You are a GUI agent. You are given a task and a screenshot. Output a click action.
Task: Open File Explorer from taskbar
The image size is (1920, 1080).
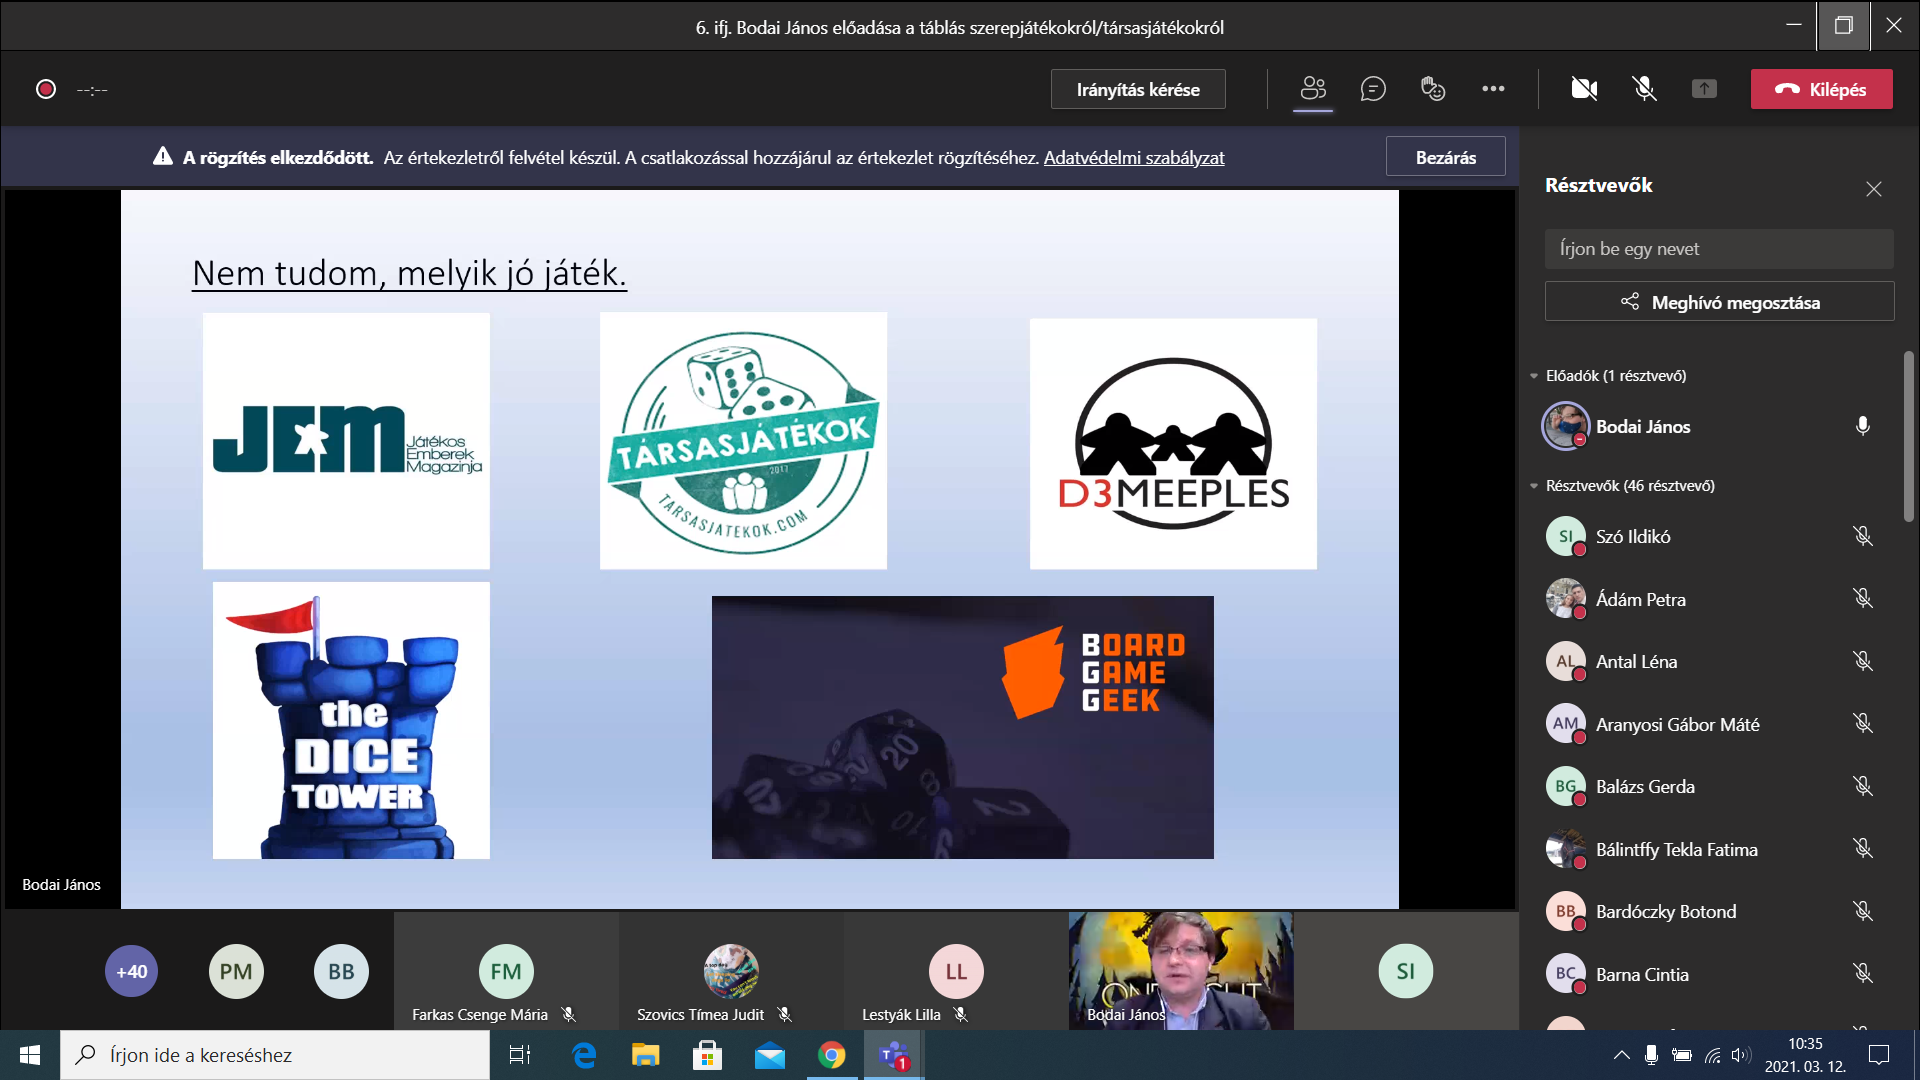point(646,1055)
